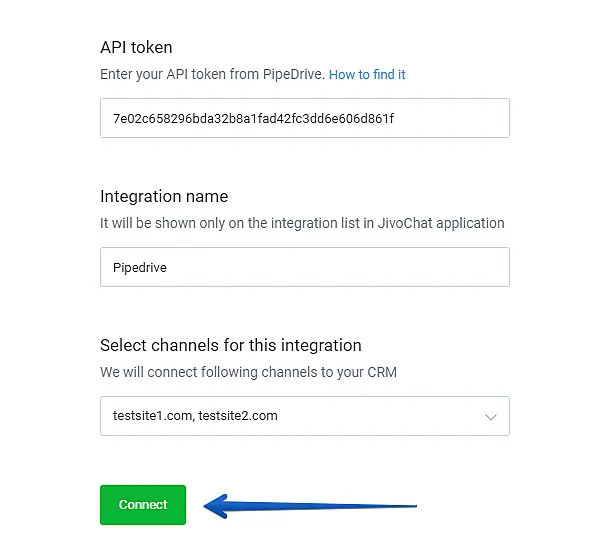Click 'We will connect following channels' text
Viewport: 608px width, 547px height.
248,372
